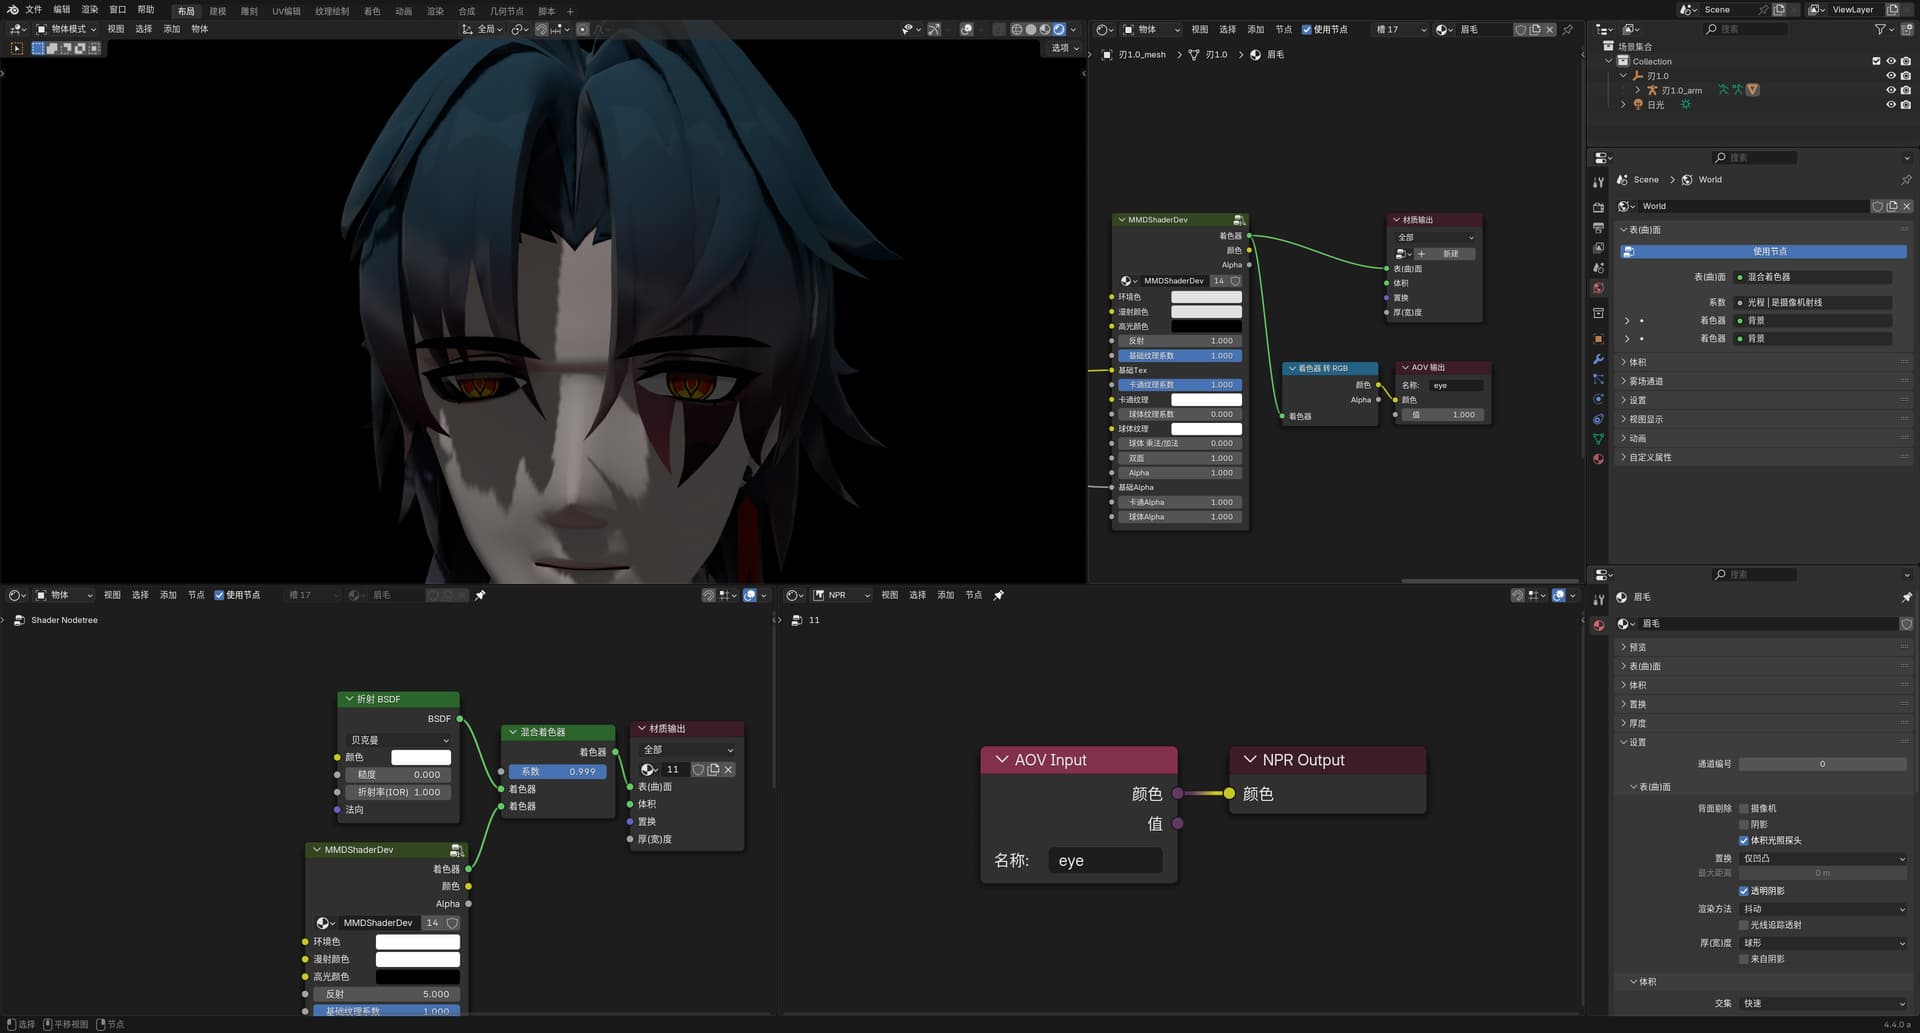
Task: Pin the top shader editor node tree
Action: tap(1568, 29)
